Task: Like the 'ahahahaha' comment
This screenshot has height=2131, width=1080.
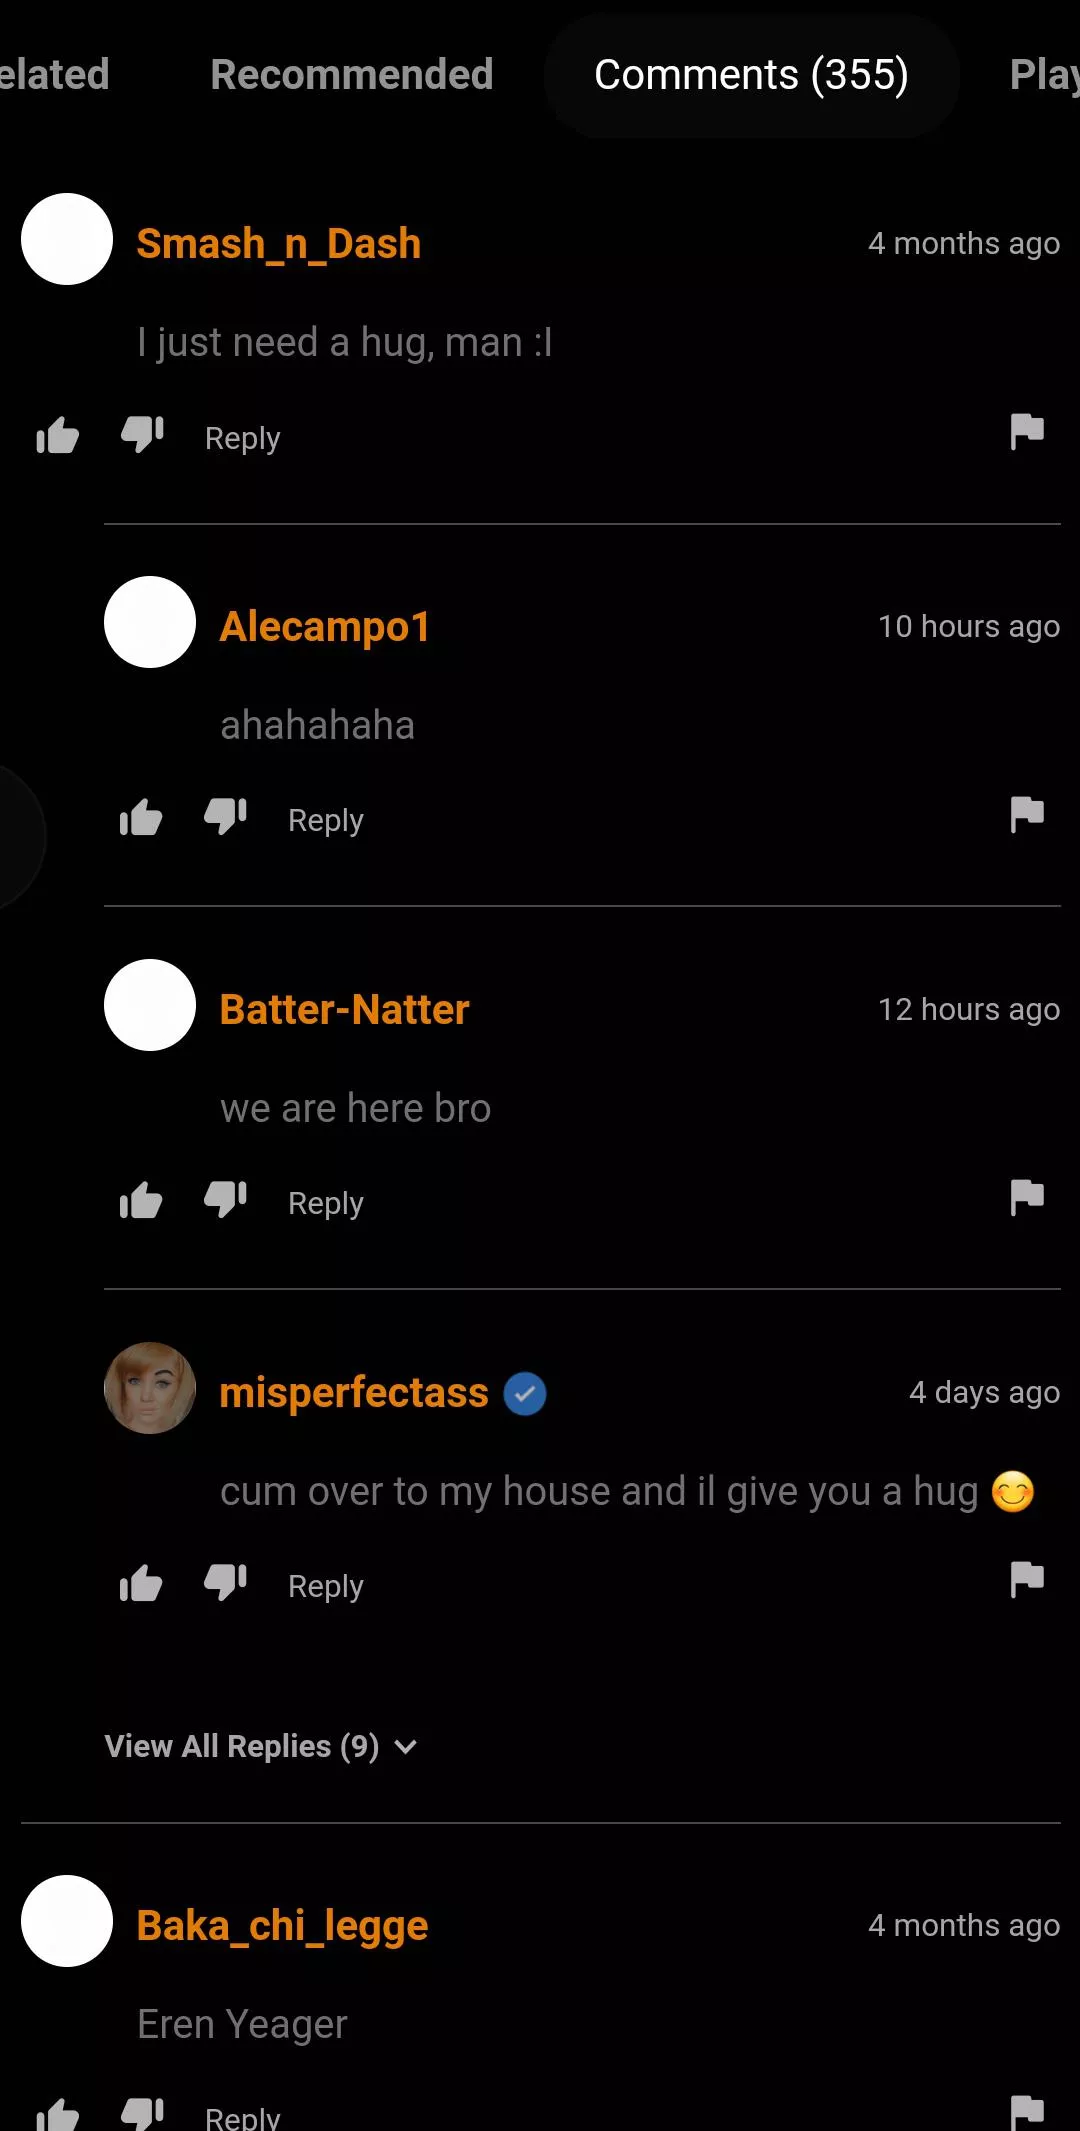Action: click(x=140, y=818)
